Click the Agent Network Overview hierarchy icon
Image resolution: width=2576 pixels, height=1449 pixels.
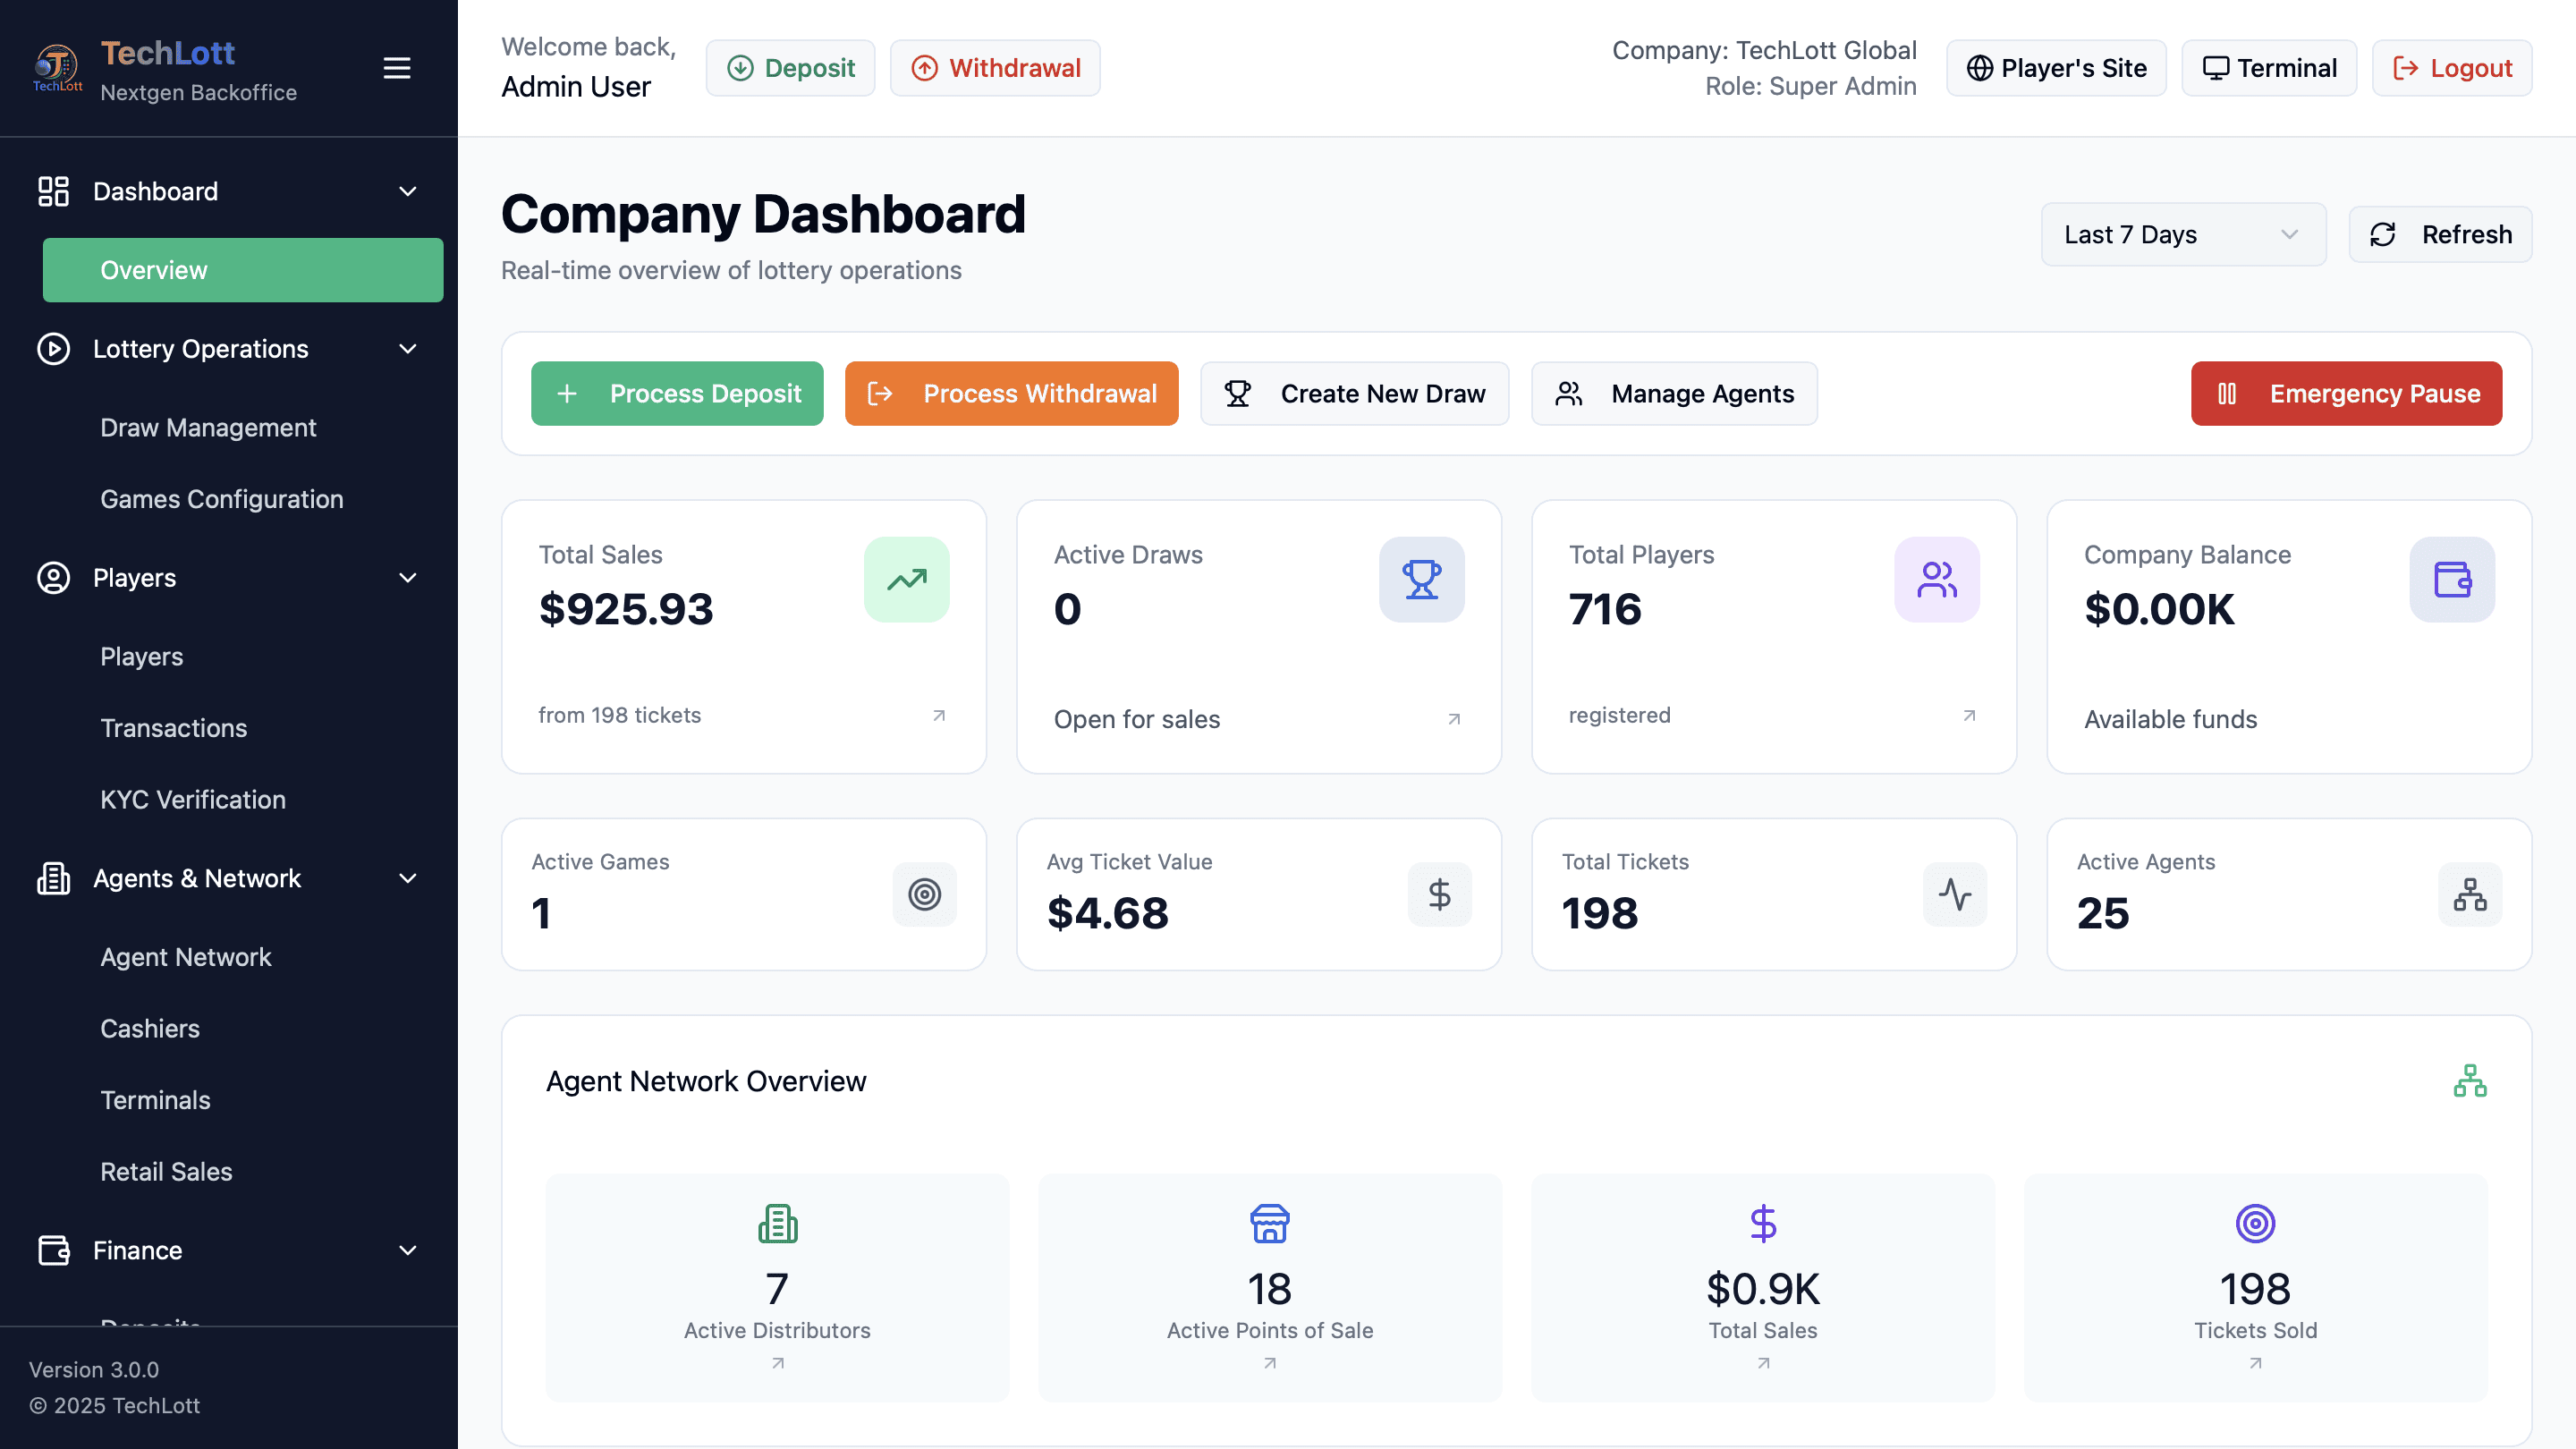click(2469, 1081)
